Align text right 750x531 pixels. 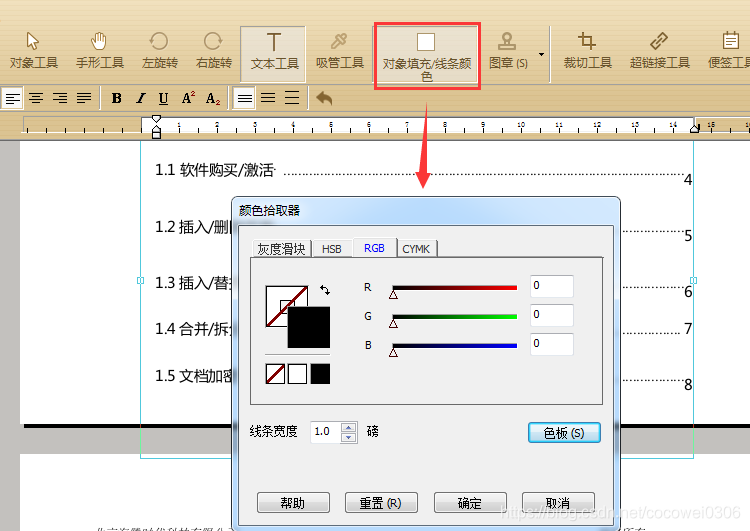click(x=60, y=99)
